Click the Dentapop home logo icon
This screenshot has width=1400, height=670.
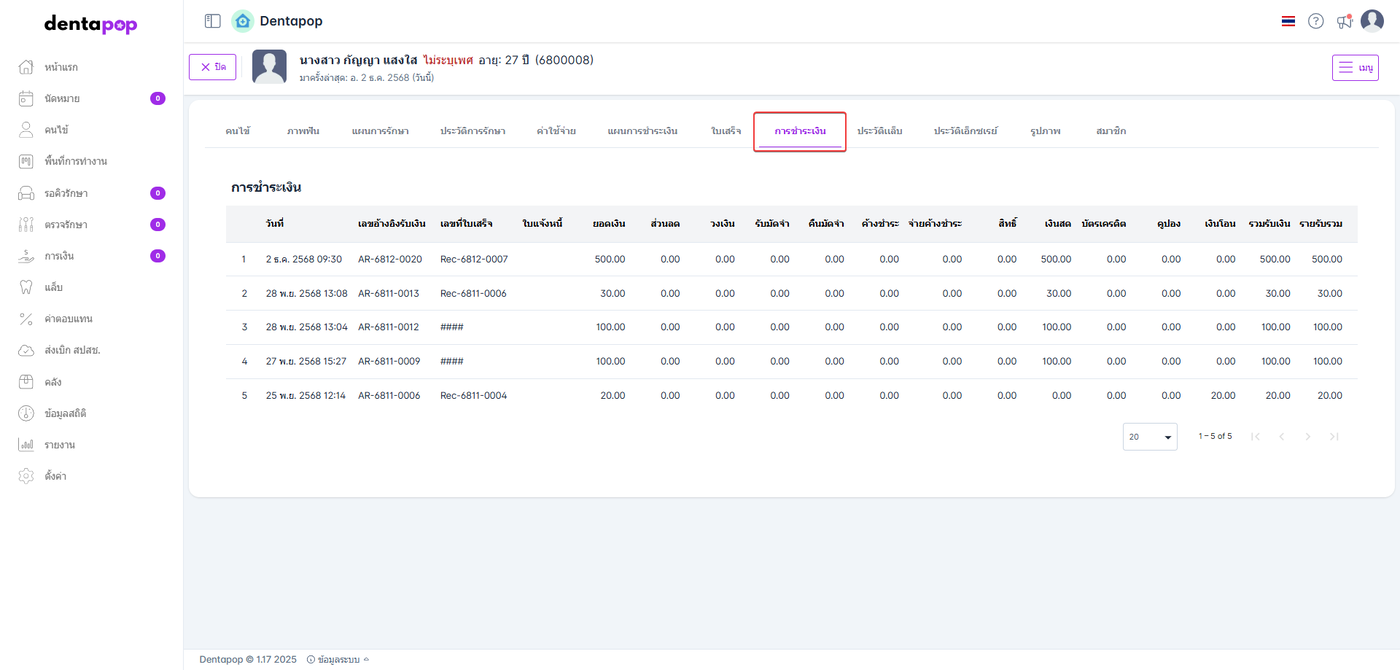tap(242, 21)
